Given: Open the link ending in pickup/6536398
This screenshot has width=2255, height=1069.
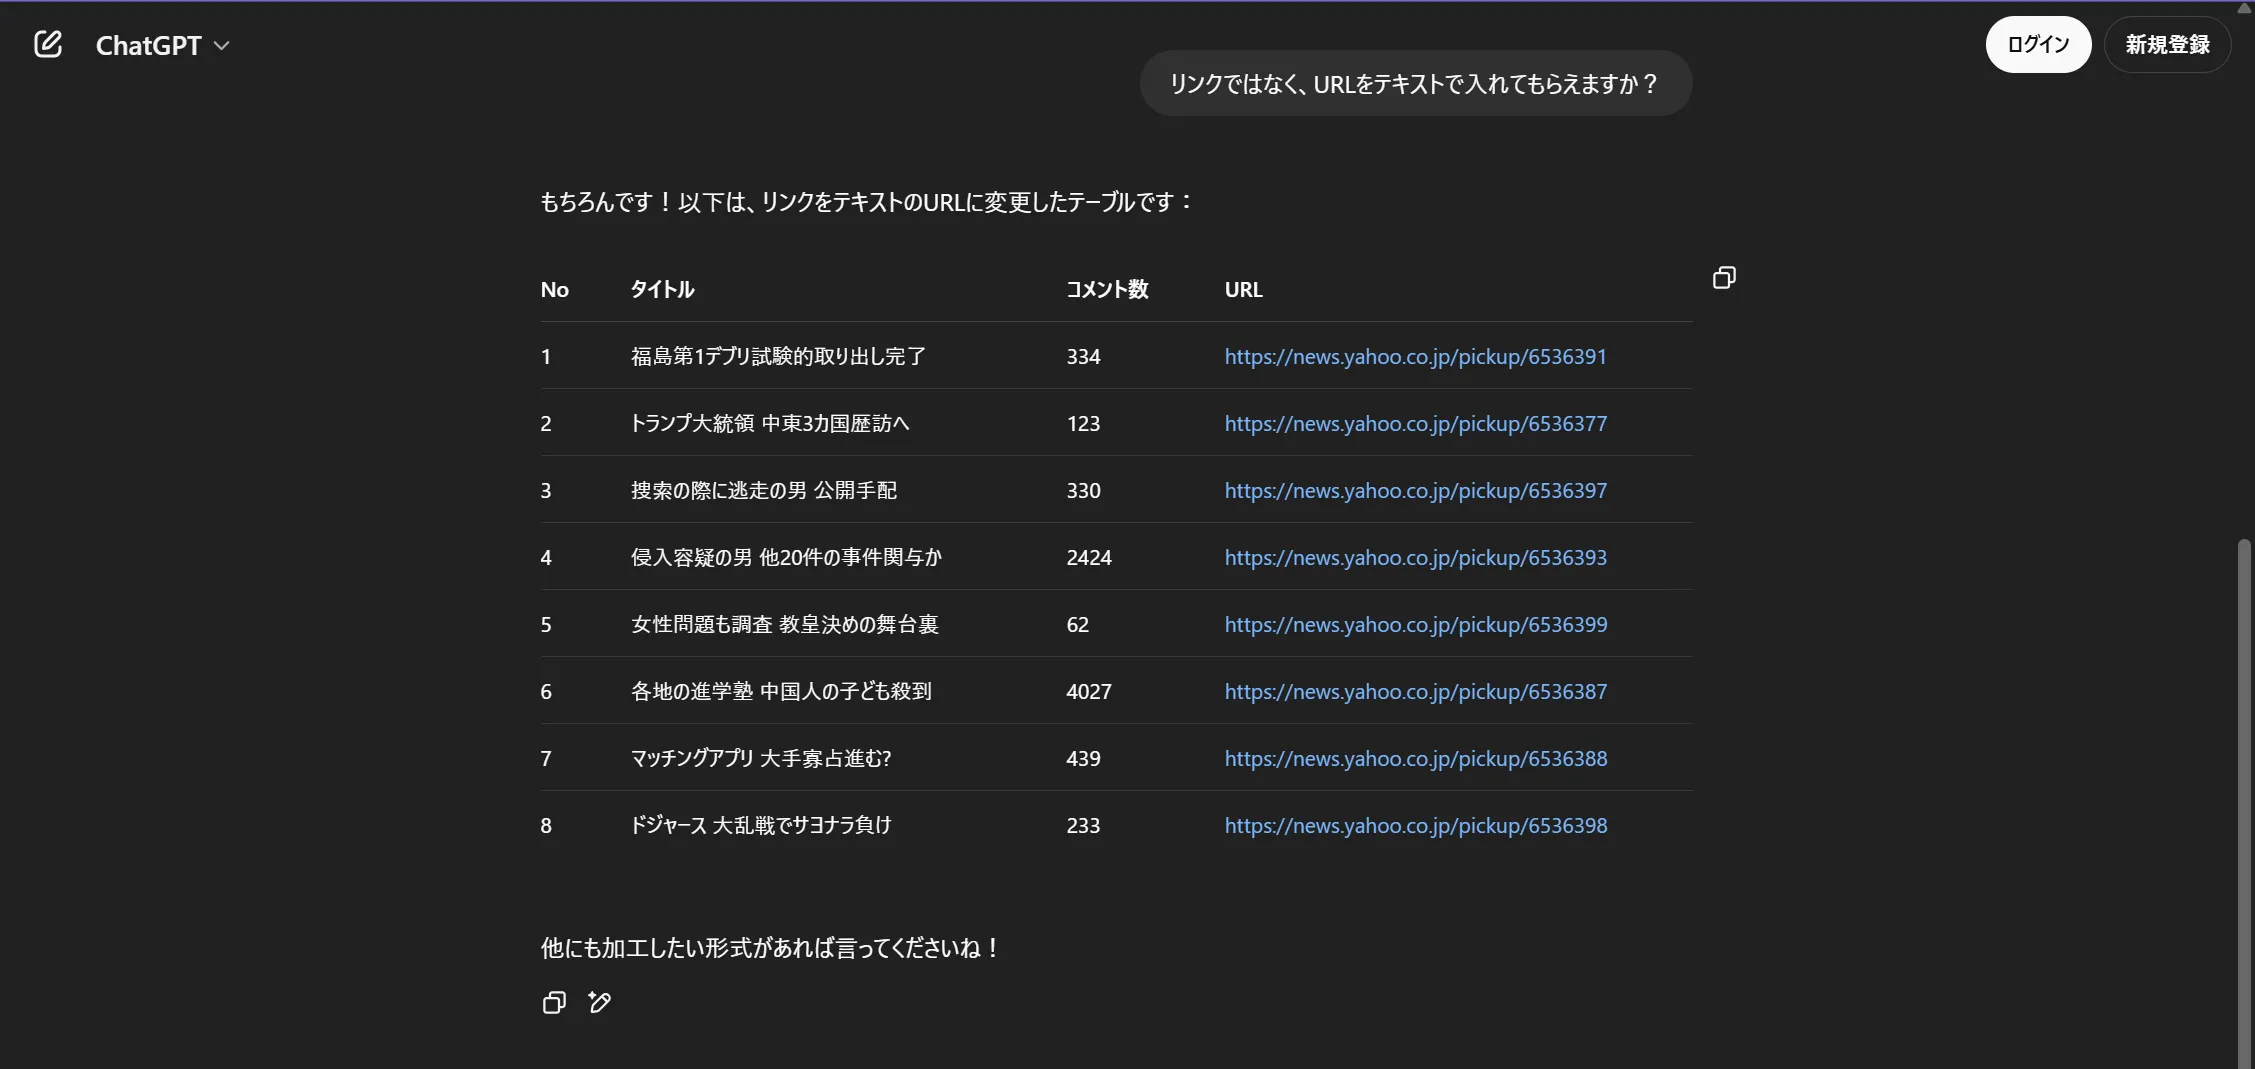Looking at the screenshot, I should (1416, 825).
